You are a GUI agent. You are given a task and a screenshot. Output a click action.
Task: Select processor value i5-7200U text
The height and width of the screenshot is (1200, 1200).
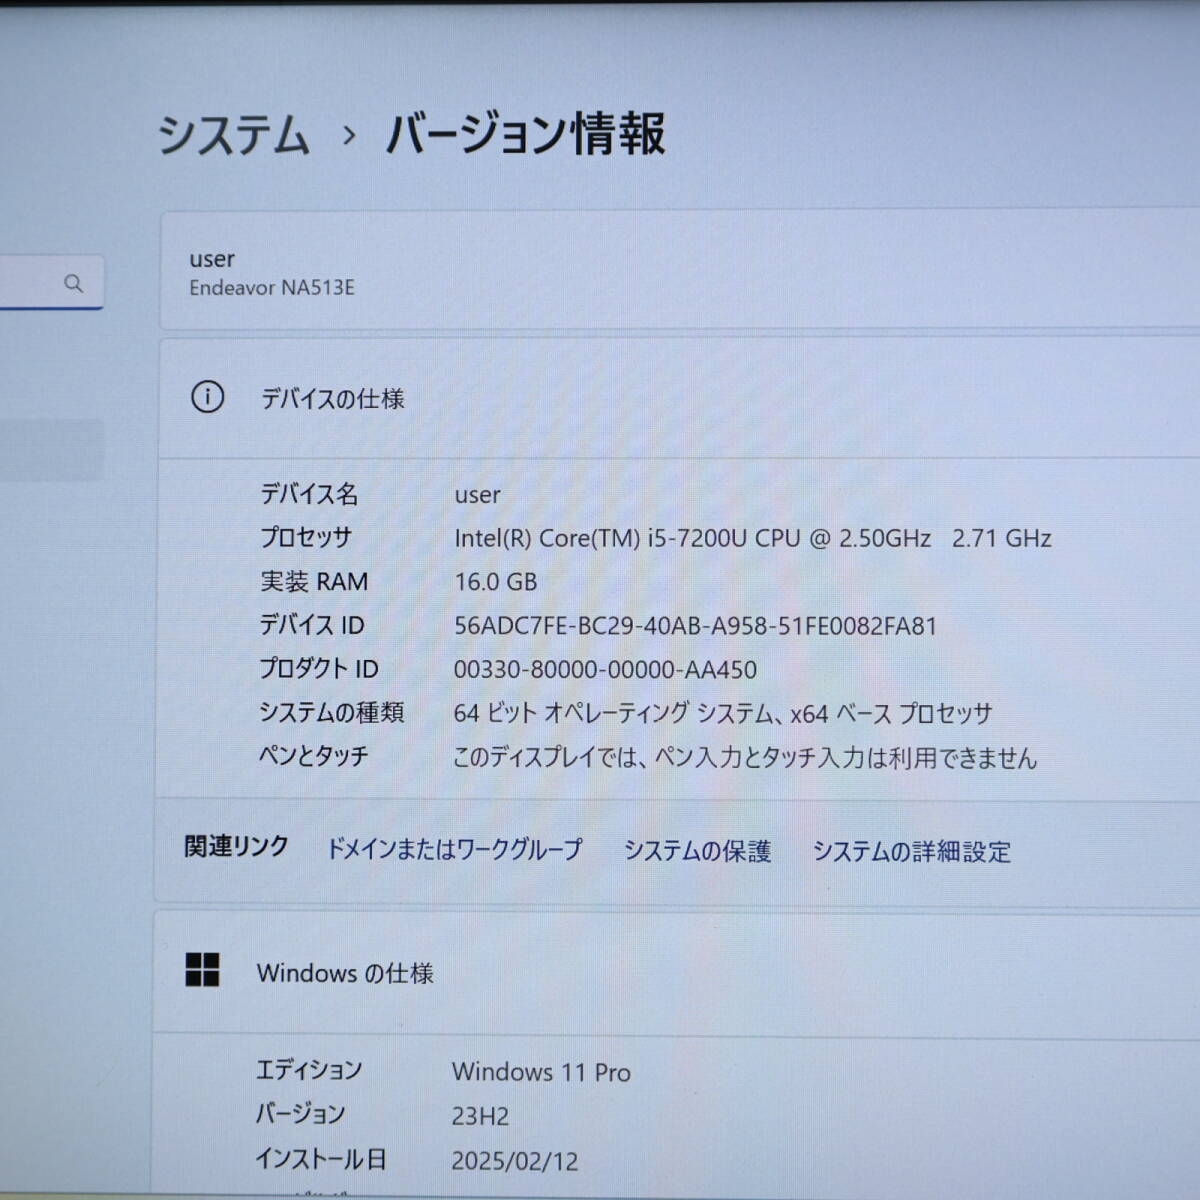point(753,538)
